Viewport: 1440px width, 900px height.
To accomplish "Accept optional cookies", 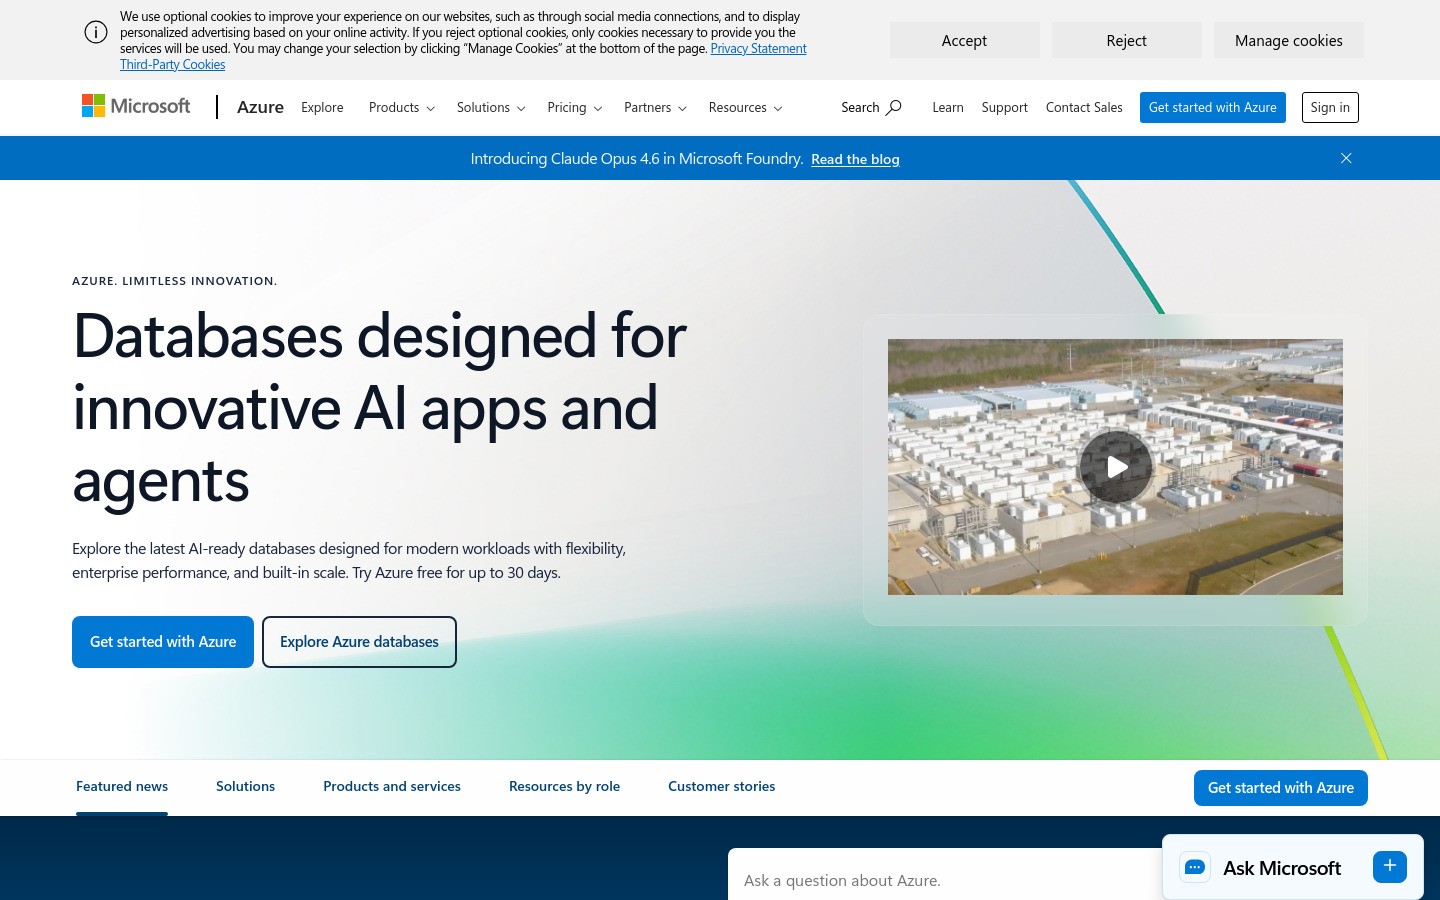I will 964,40.
